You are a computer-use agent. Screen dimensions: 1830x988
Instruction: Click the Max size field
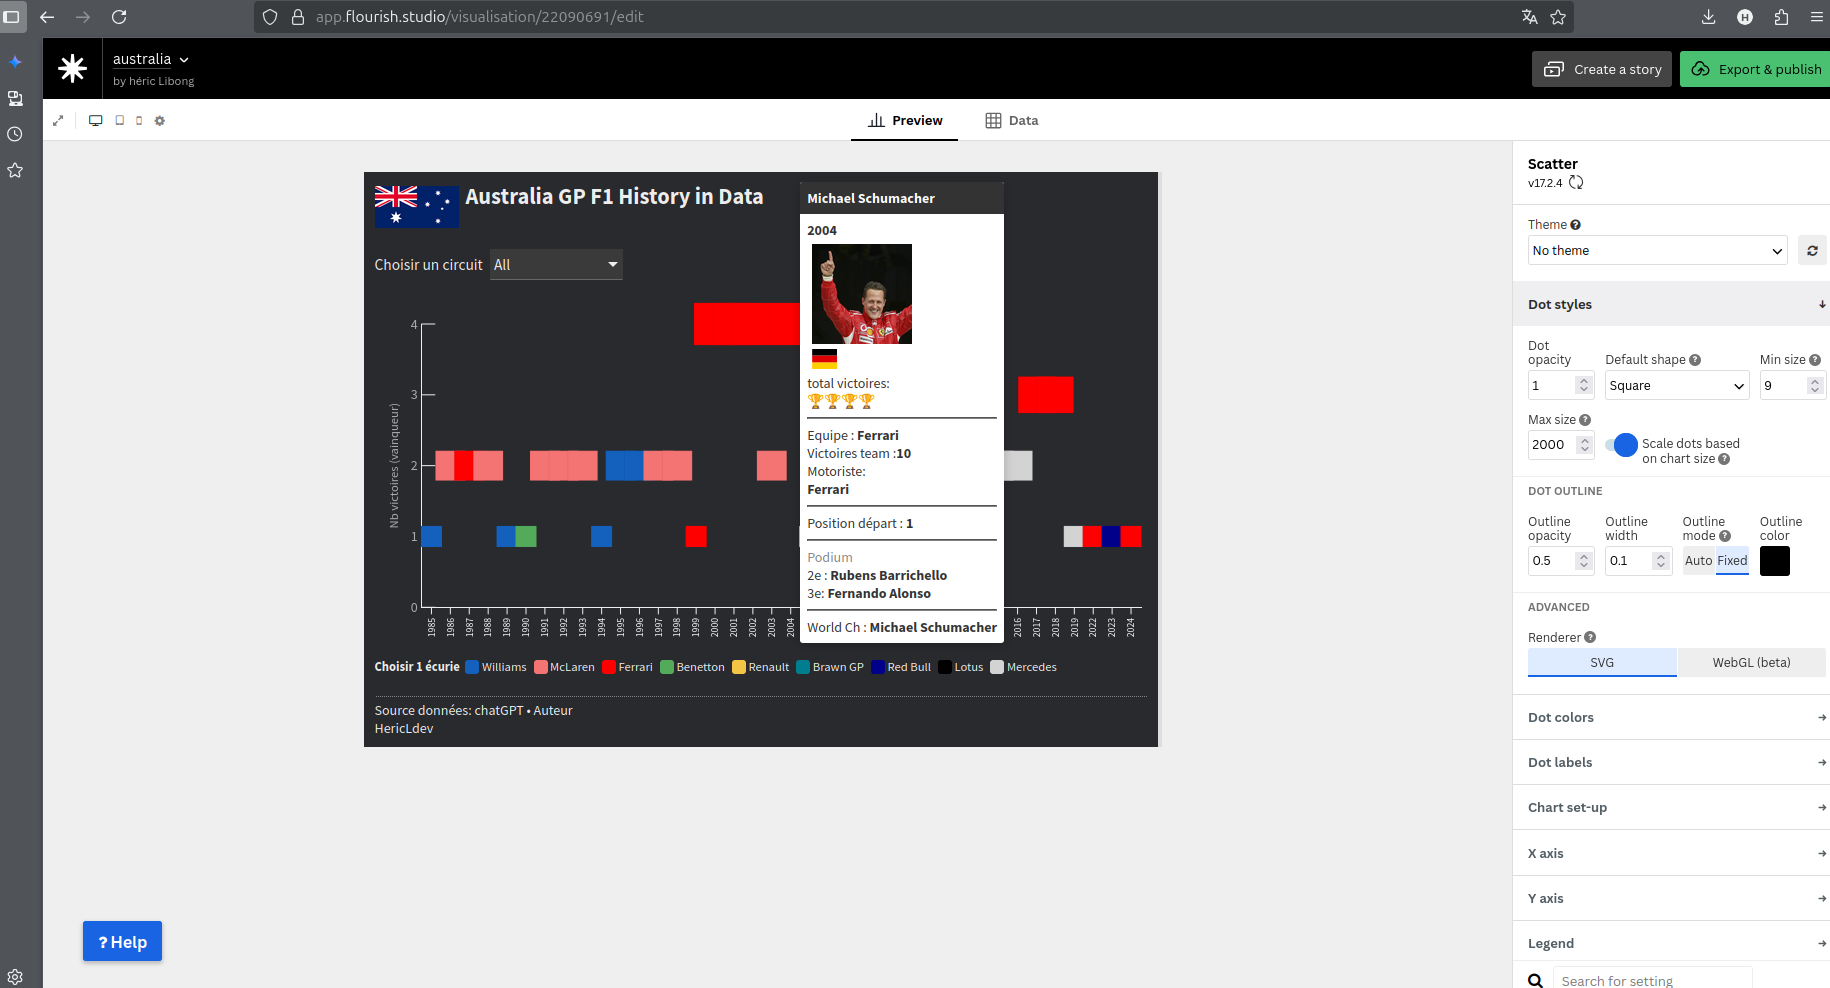tap(1561, 445)
